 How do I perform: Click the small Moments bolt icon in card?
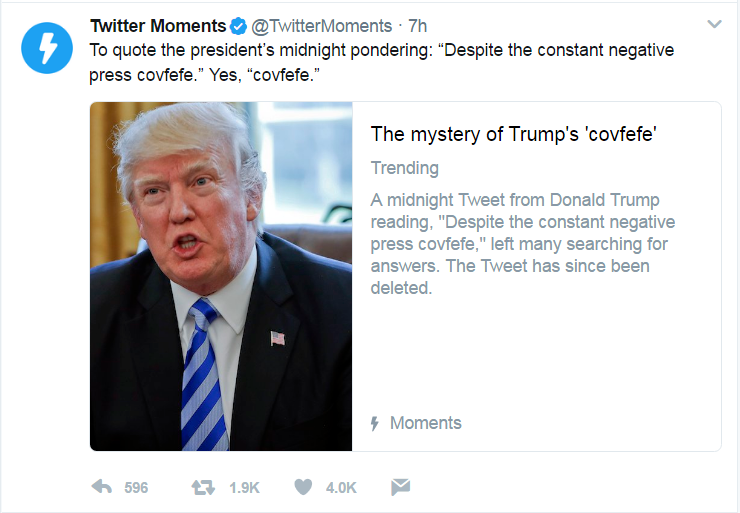[375, 423]
